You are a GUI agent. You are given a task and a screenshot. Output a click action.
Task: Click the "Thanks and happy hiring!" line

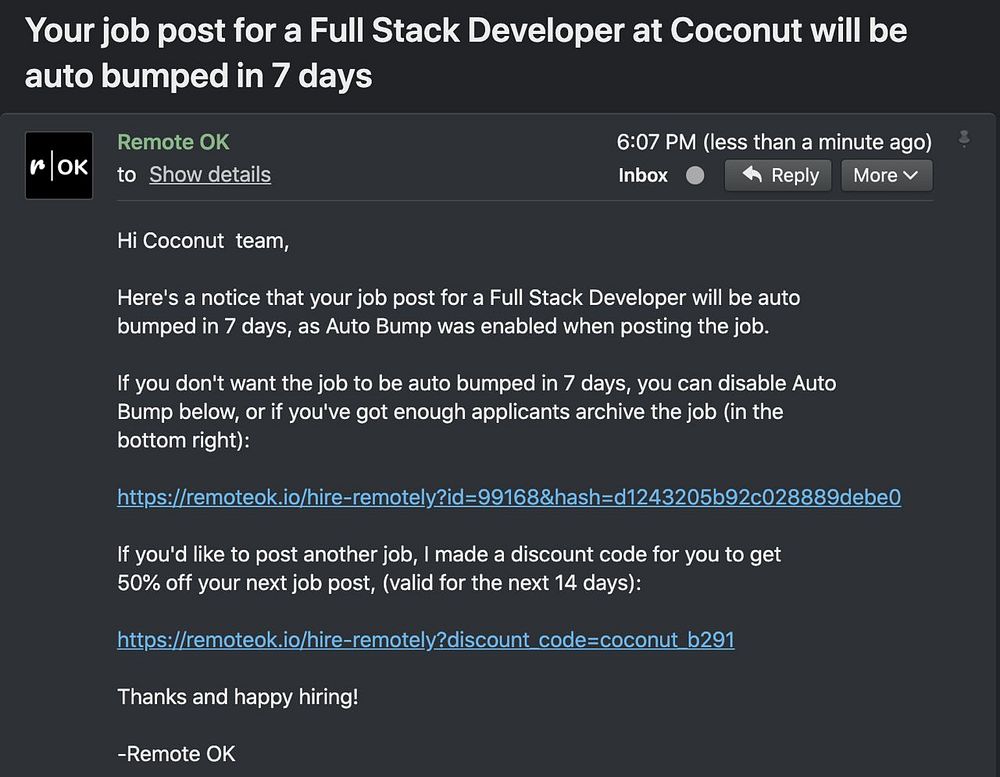[238, 697]
